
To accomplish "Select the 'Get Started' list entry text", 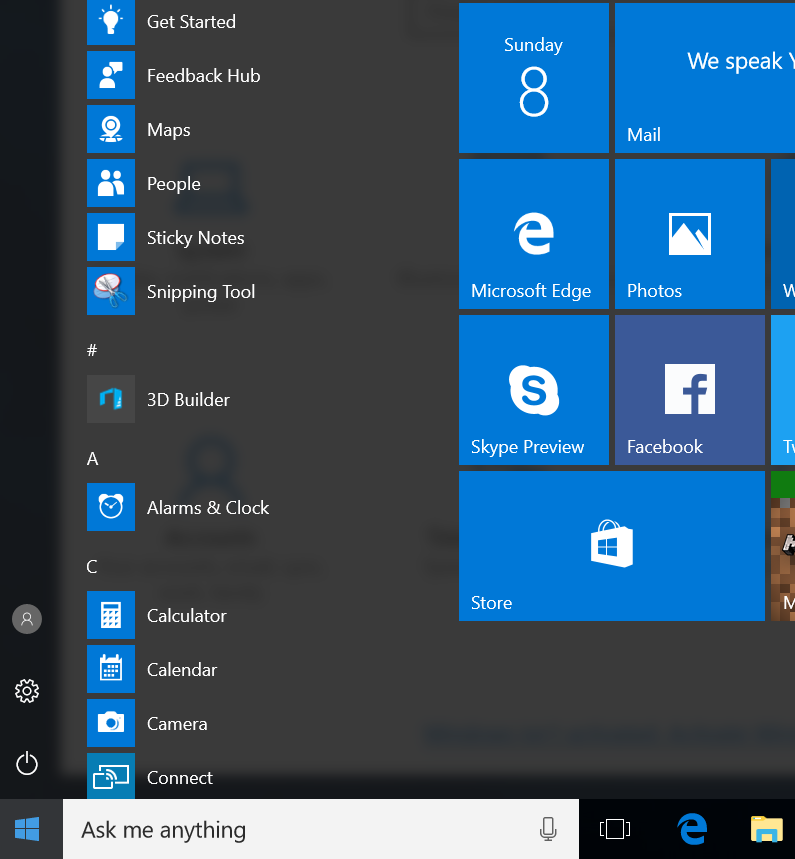I will [191, 22].
